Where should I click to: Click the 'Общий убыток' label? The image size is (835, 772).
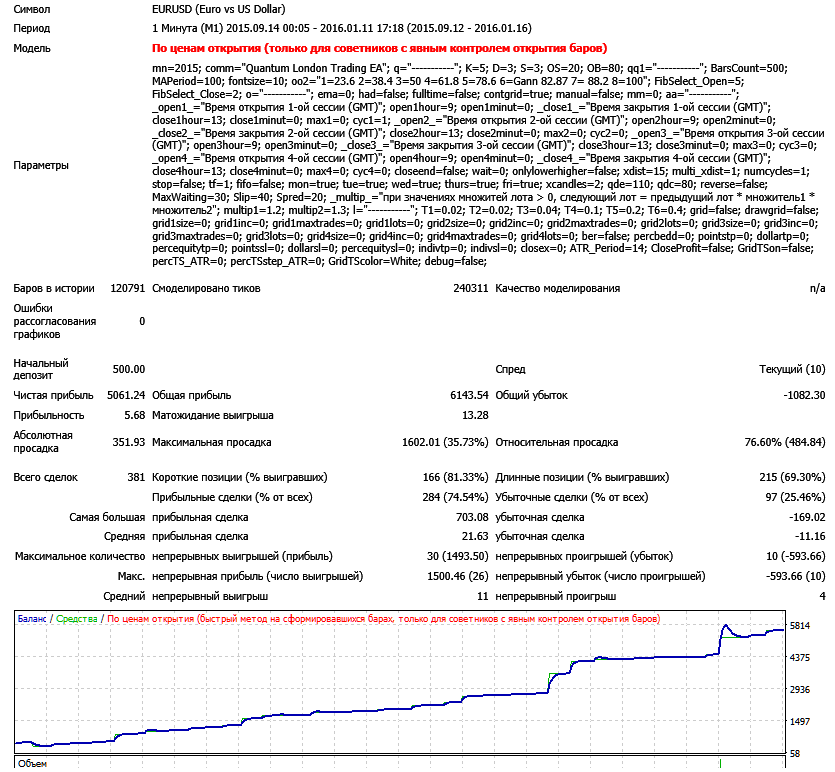pyautogui.click(x=531, y=396)
